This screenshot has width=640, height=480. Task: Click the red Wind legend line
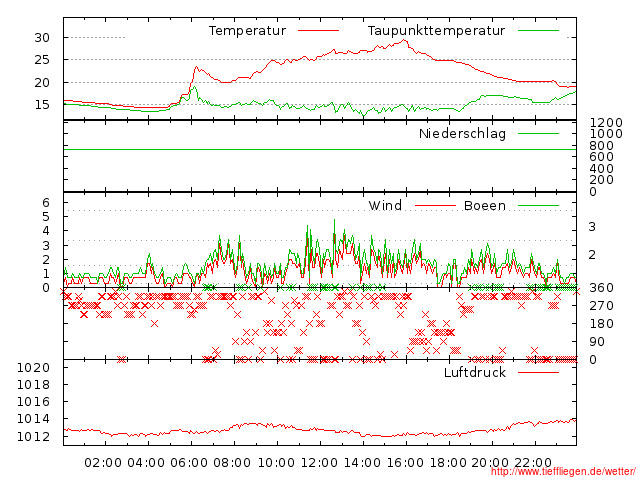[x=435, y=206]
